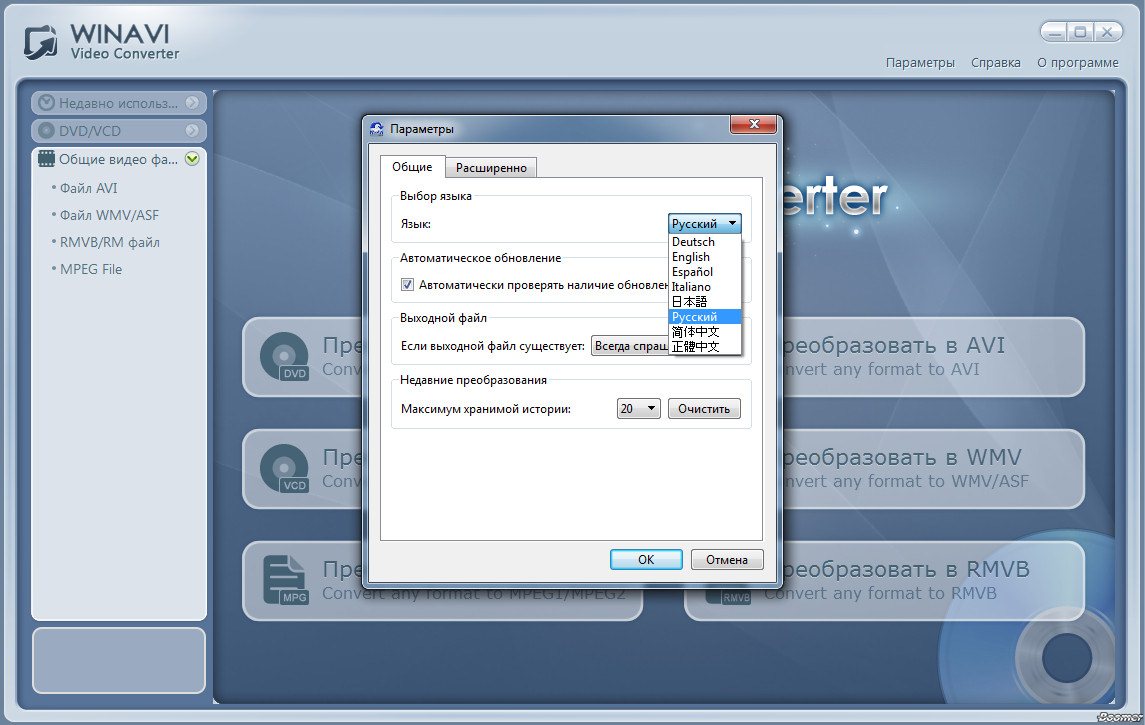Close the Параметры dialog
Viewport: 1145px width, 725px height.
pyautogui.click(x=754, y=124)
